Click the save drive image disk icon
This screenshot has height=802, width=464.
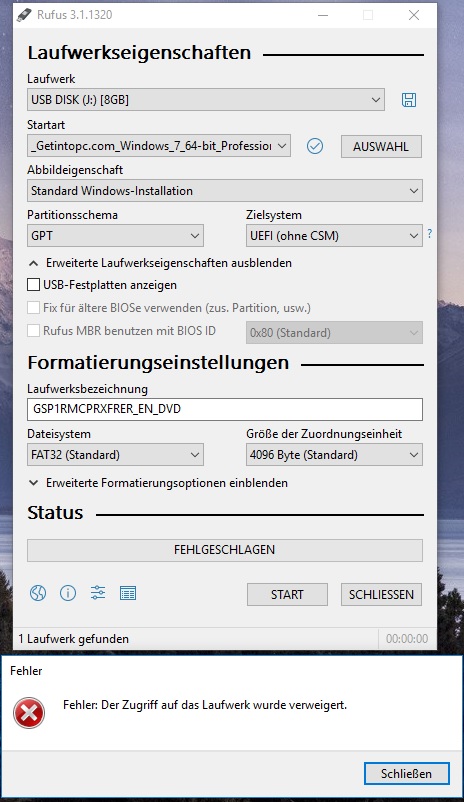tap(409, 100)
